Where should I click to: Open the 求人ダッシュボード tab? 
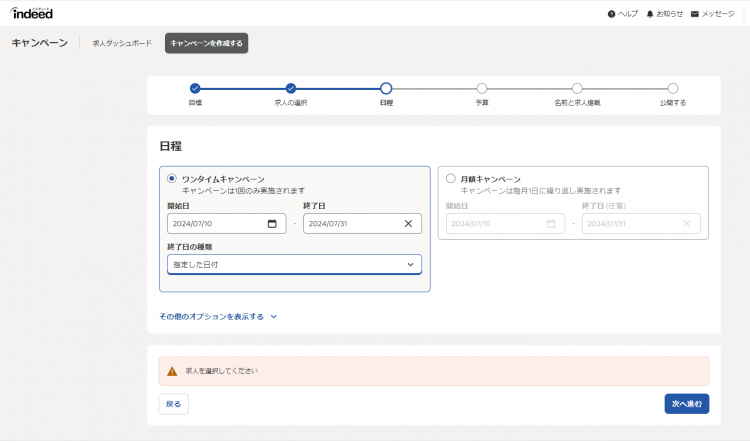[x=122, y=43]
